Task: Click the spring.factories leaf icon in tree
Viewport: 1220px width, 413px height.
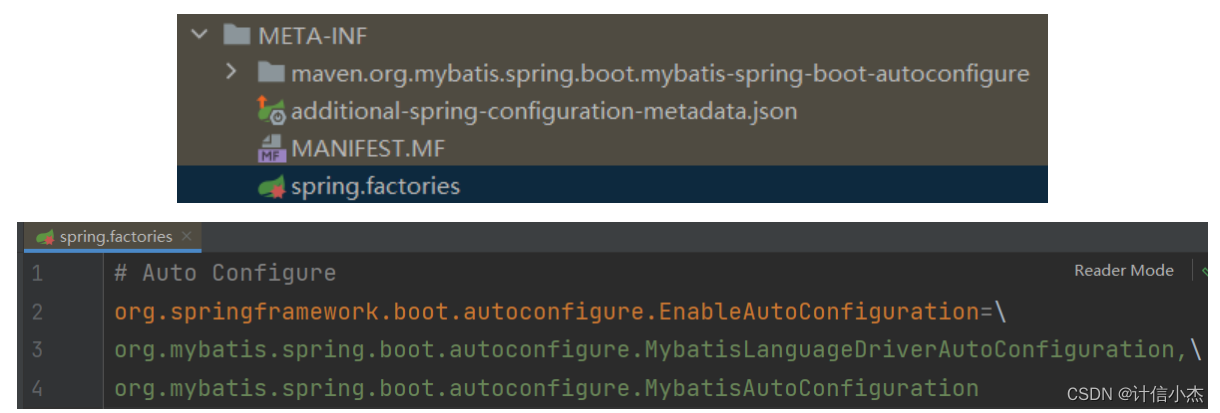Action: (272, 186)
